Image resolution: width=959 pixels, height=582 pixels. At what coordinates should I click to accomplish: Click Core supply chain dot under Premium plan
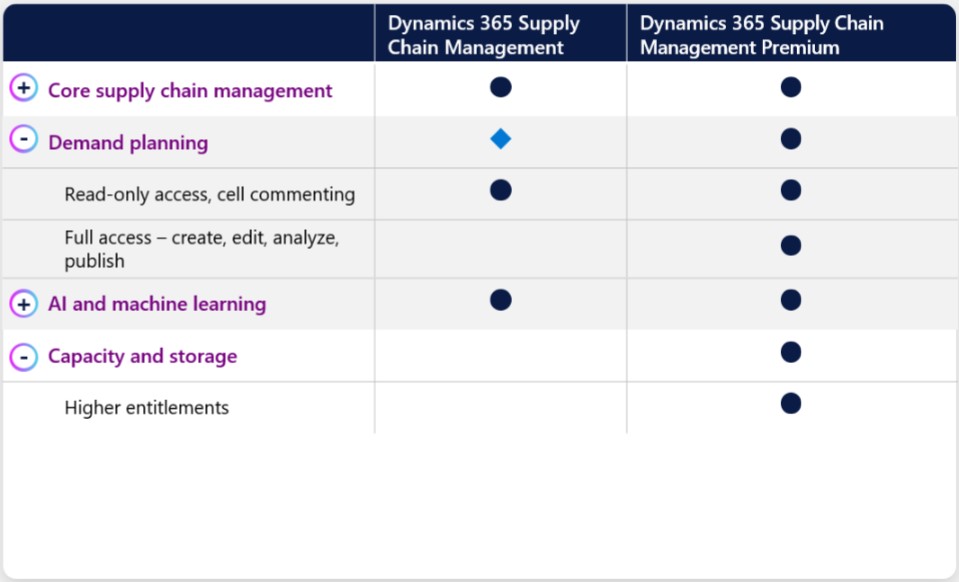(x=791, y=87)
